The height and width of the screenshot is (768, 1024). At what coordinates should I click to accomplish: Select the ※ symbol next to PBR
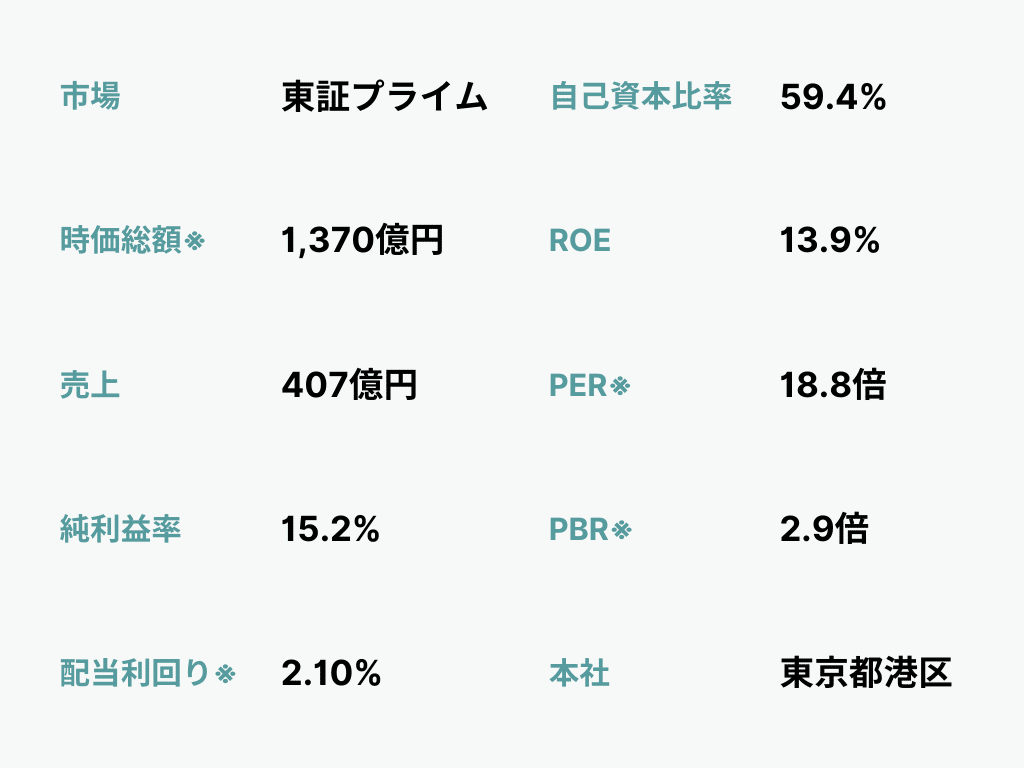coord(622,530)
